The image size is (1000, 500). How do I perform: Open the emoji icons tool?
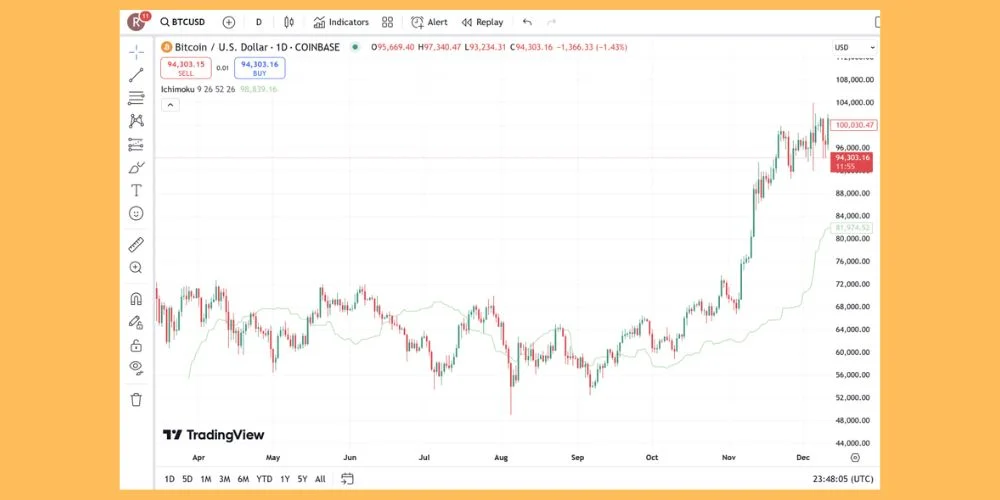tap(136, 213)
